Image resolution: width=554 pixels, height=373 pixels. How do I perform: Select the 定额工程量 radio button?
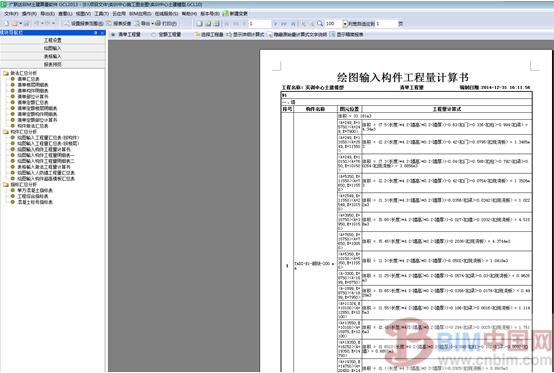(x=153, y=35)
